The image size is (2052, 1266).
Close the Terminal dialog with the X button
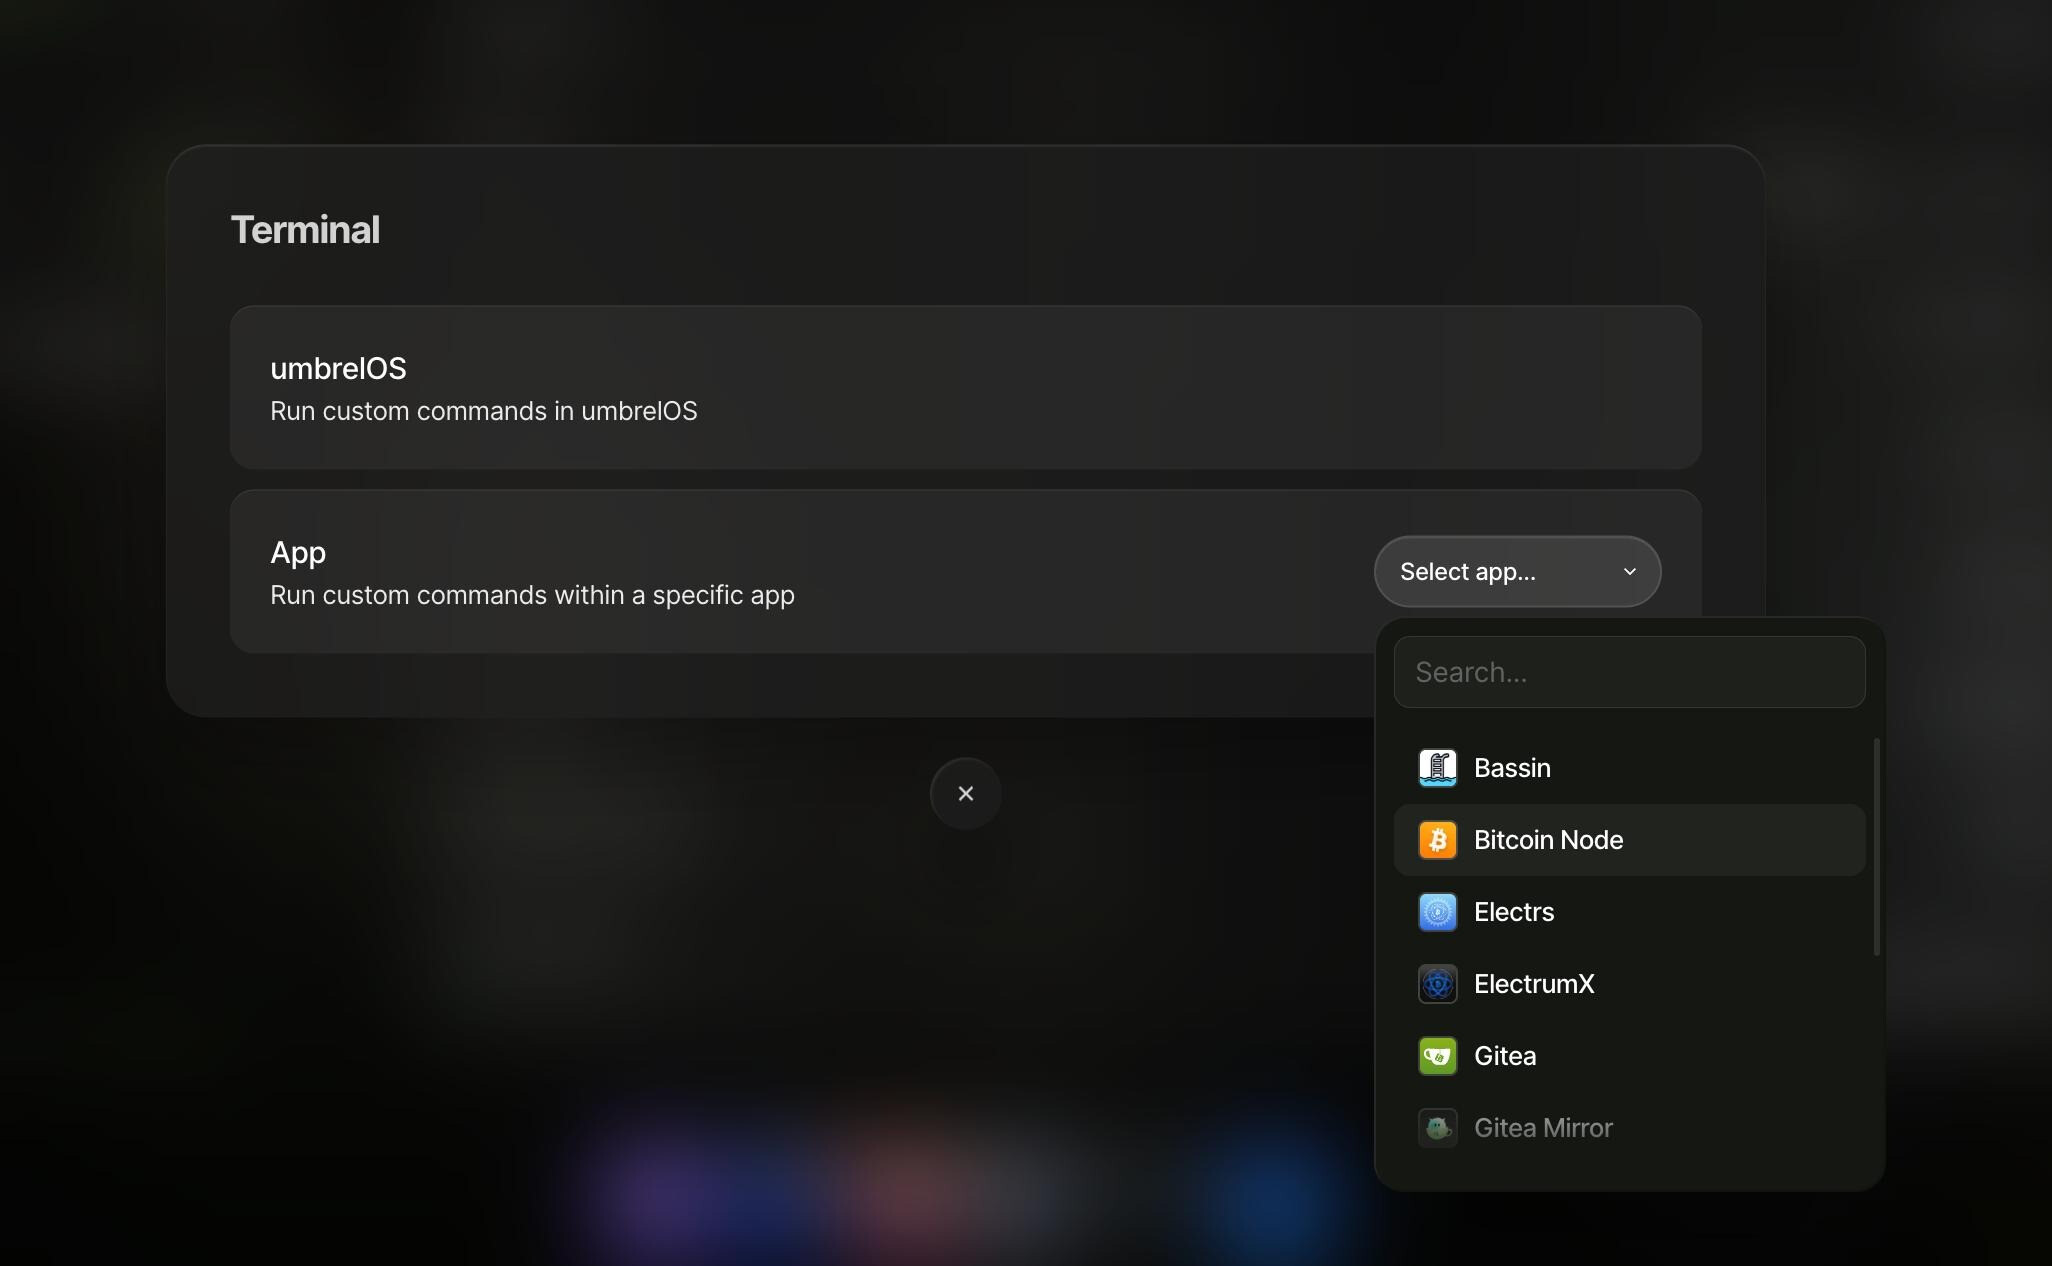pos(965,793)
